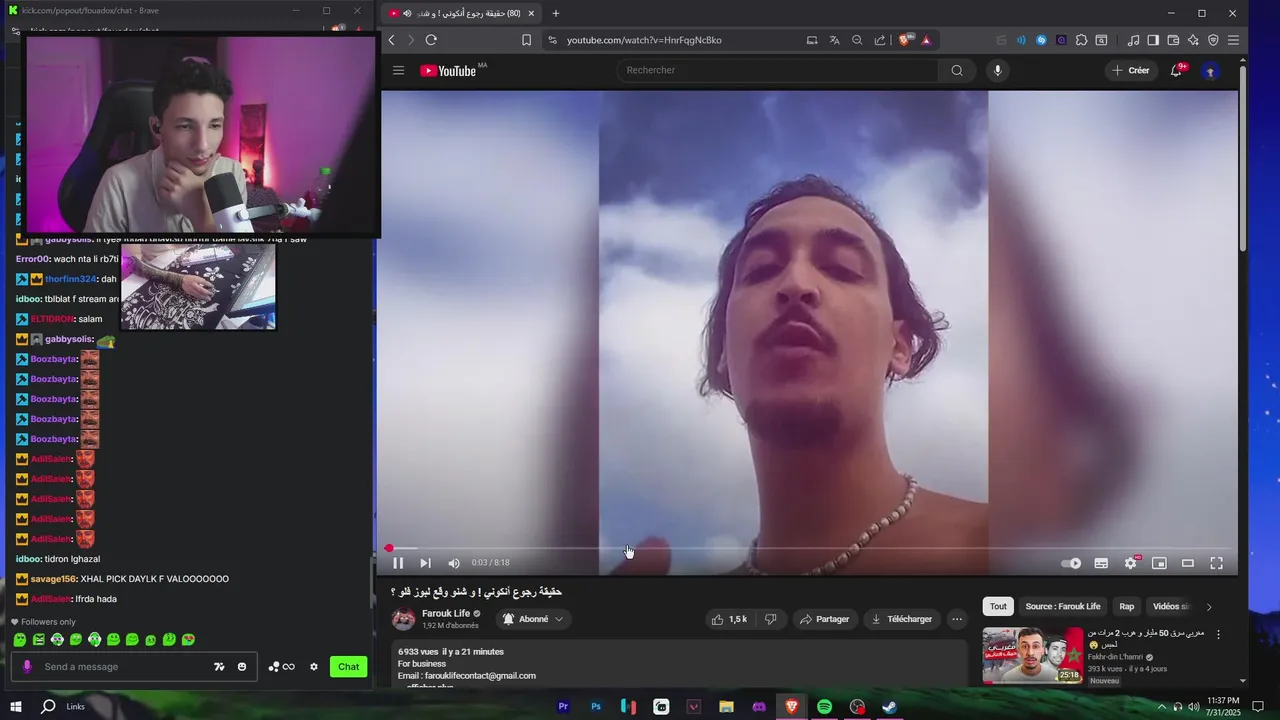Screen dimensions: 1280x720
Task: Mute the YouTube player volume
Action: pos(454,563)
